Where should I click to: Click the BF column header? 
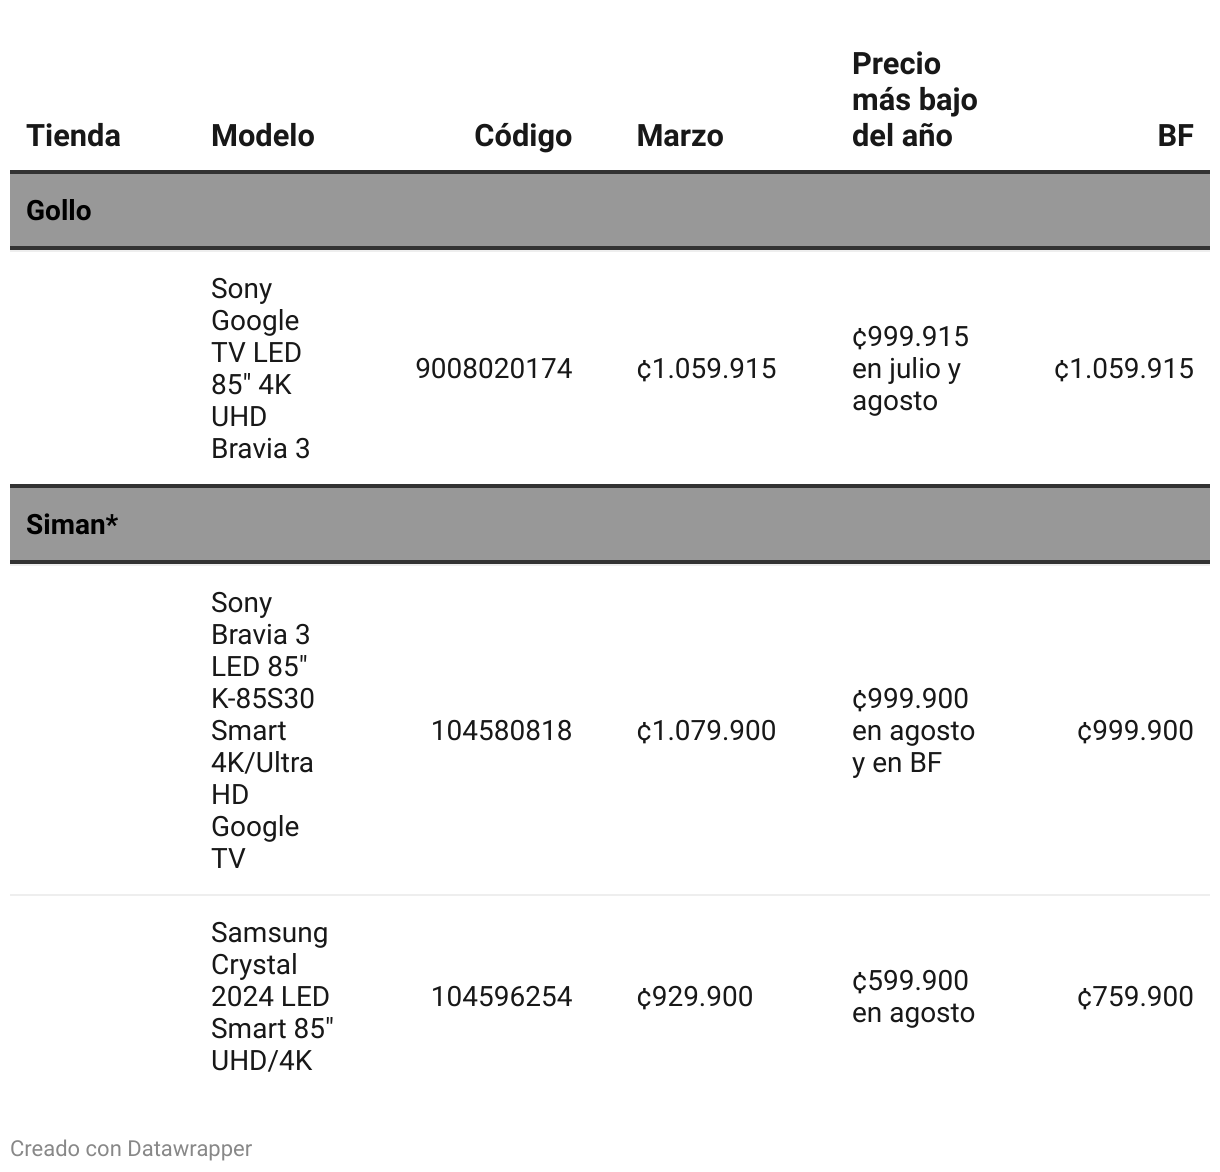[1174, 135]
